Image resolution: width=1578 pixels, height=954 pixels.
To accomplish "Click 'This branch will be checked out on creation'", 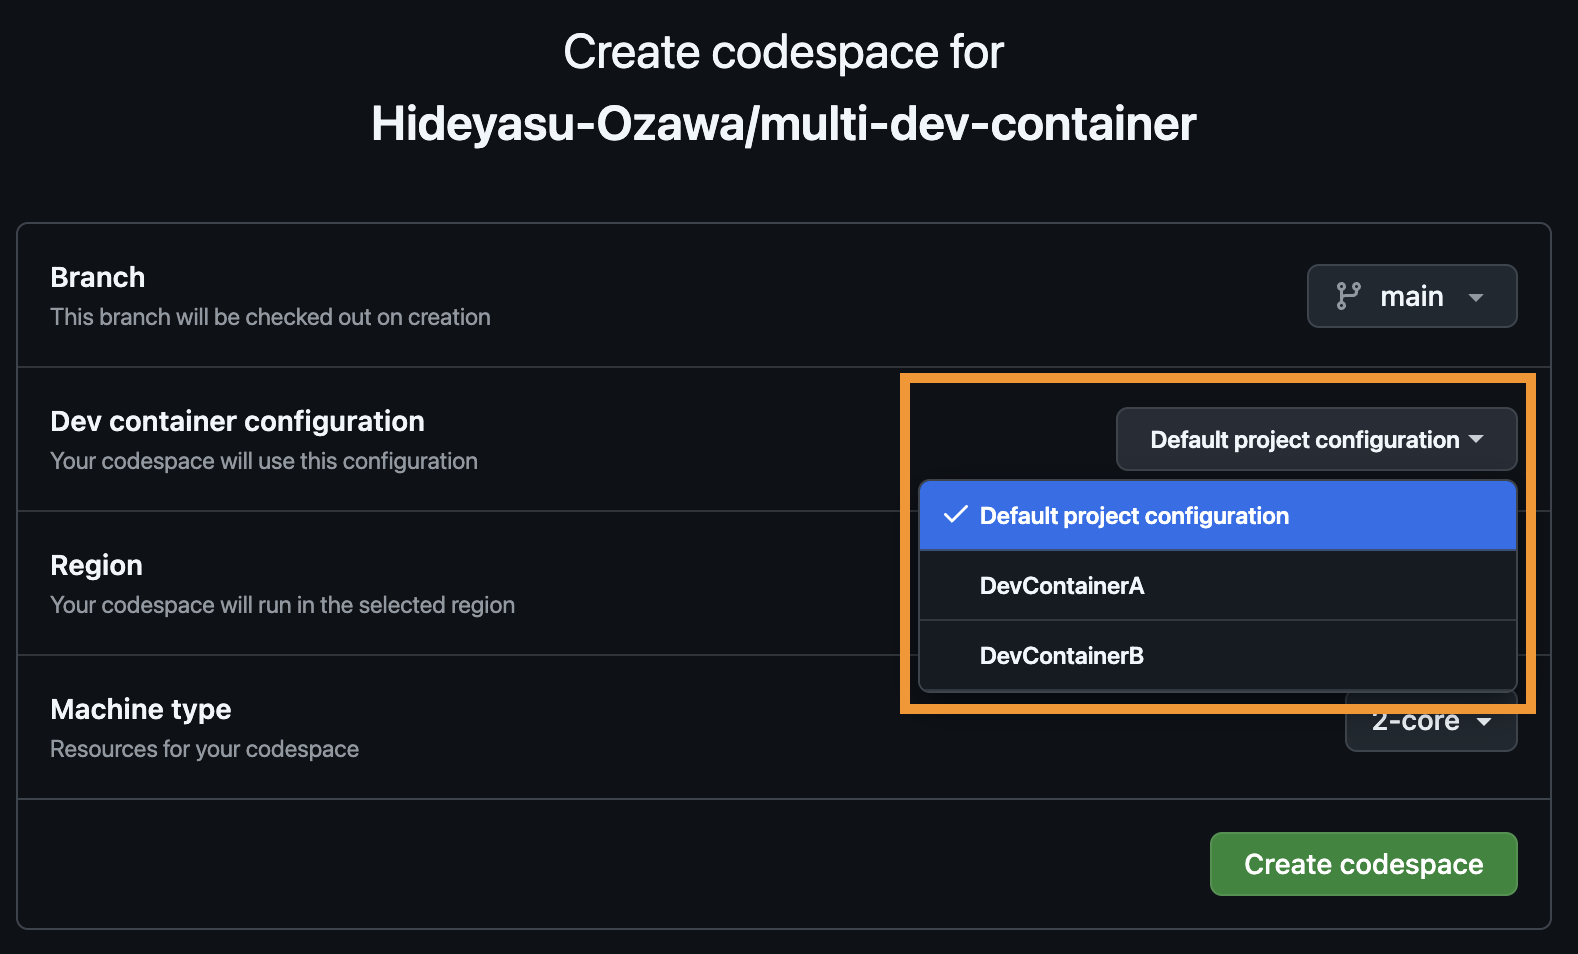I will point(271,317).
